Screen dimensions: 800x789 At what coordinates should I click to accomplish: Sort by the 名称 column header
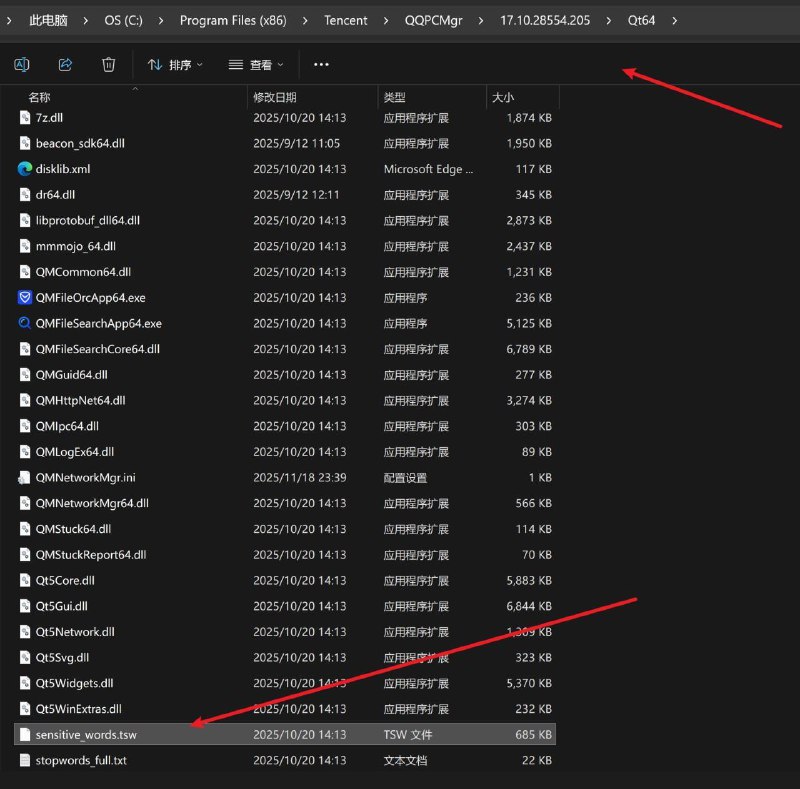[x=40, y=97]
